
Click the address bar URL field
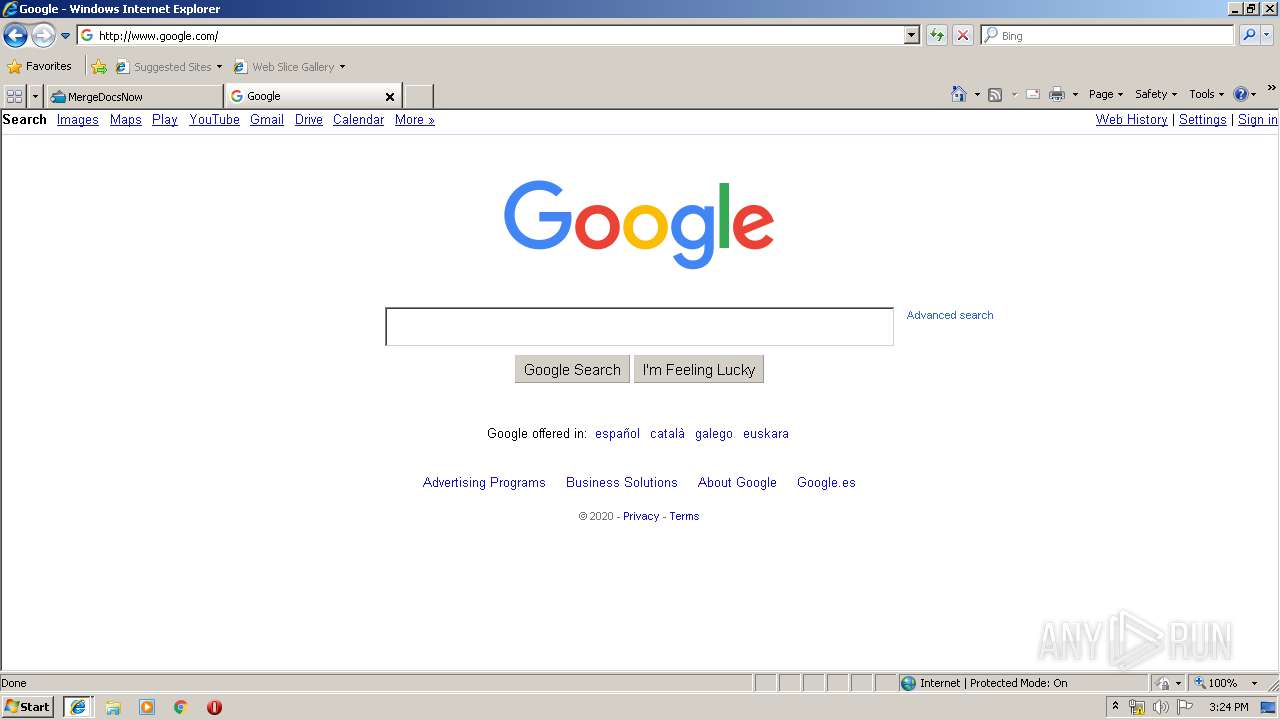[490, 35]
